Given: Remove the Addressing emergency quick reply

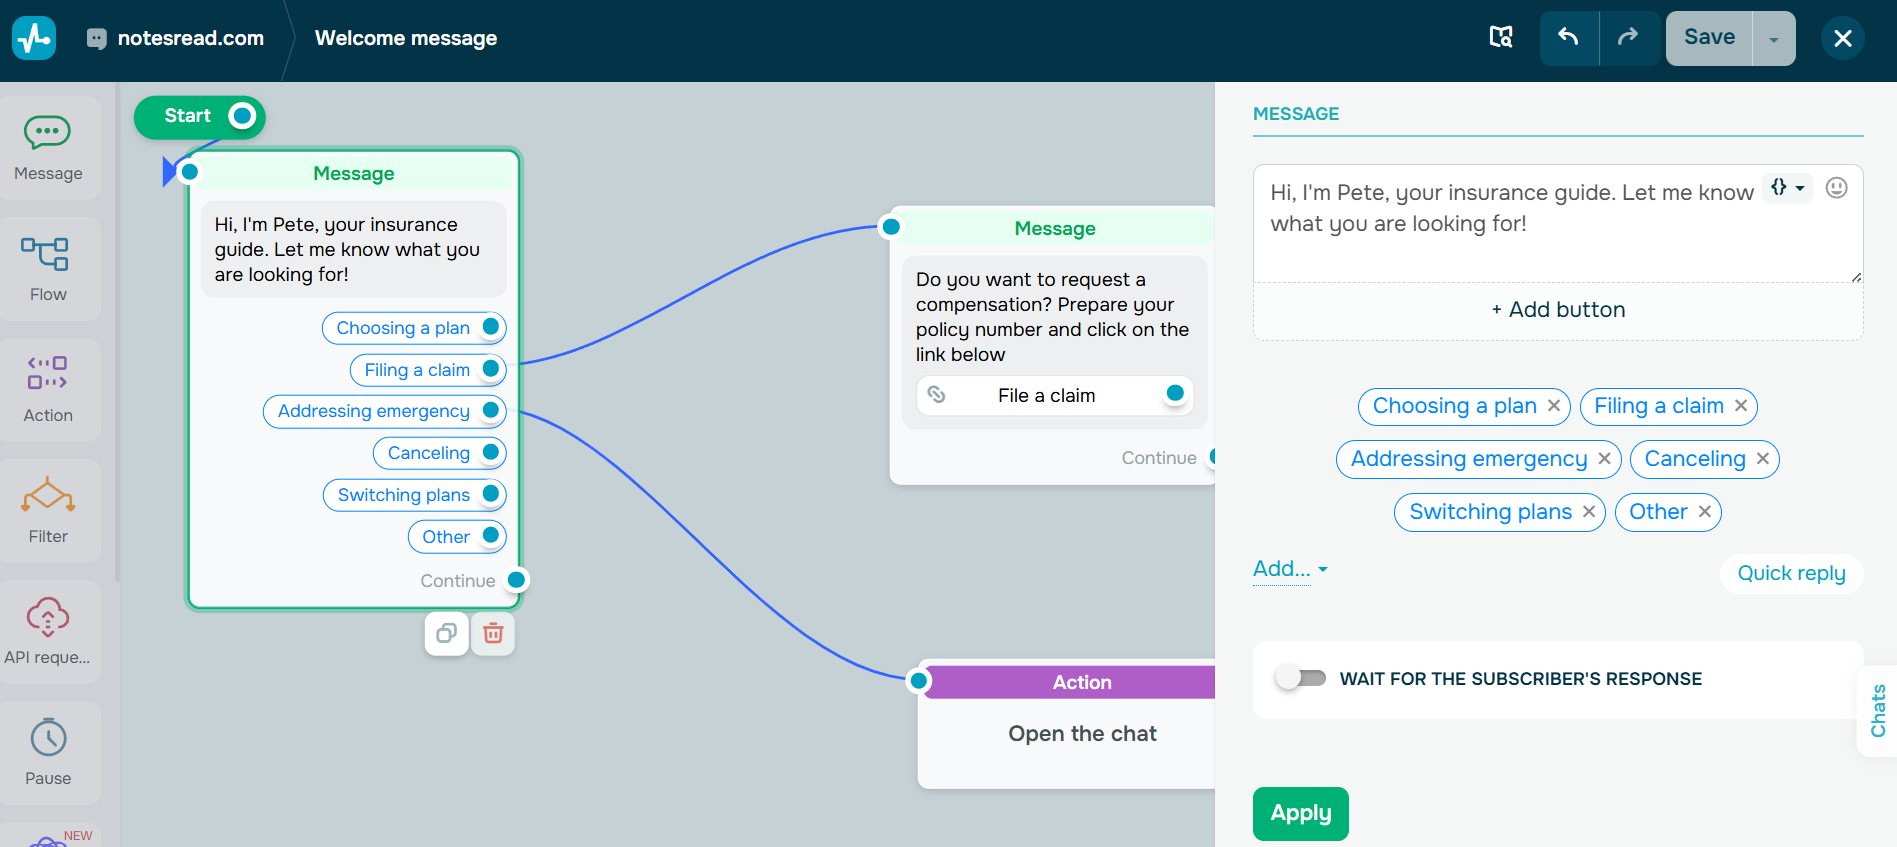Looking at the screenshot, I should [1604, 458].
